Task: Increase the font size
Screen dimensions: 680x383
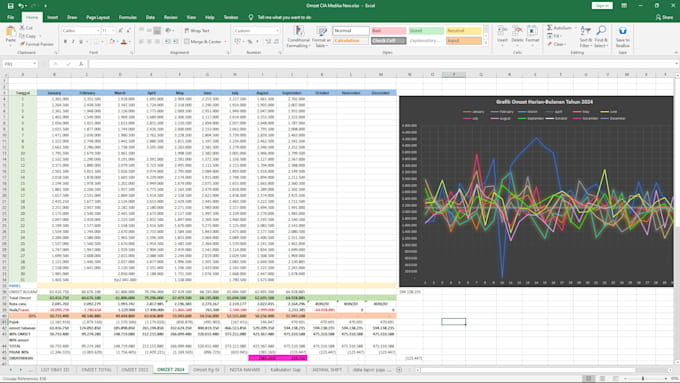Action: pos(121,31)
